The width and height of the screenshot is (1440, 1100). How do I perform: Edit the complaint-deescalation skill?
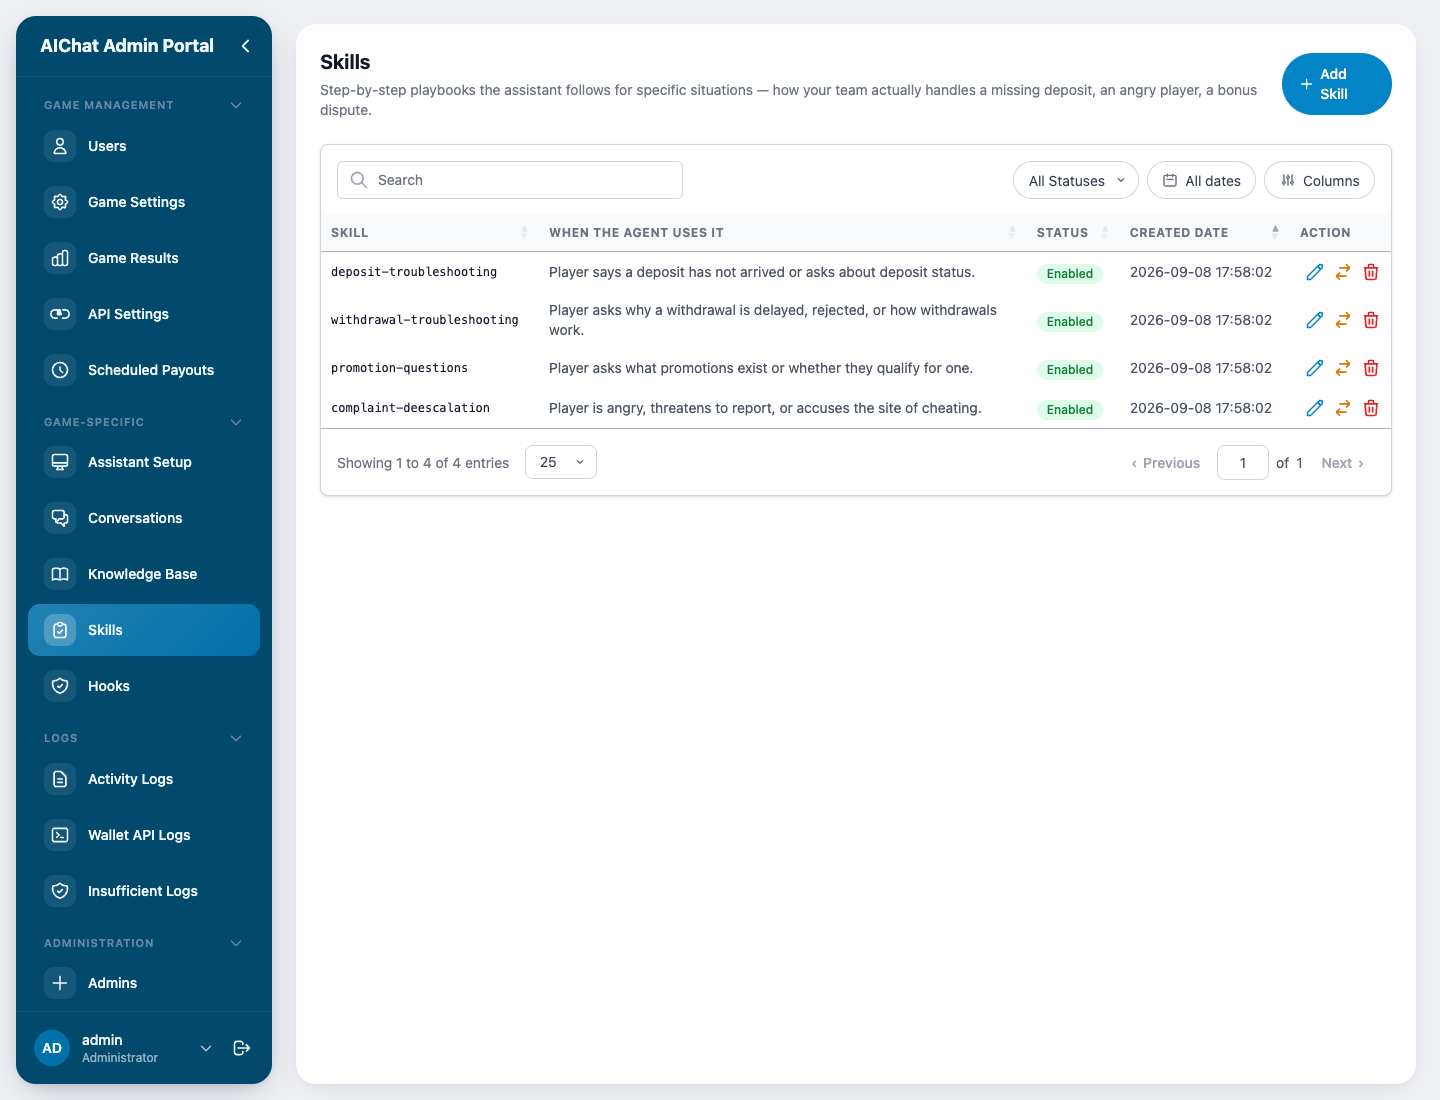[1315, 408]
